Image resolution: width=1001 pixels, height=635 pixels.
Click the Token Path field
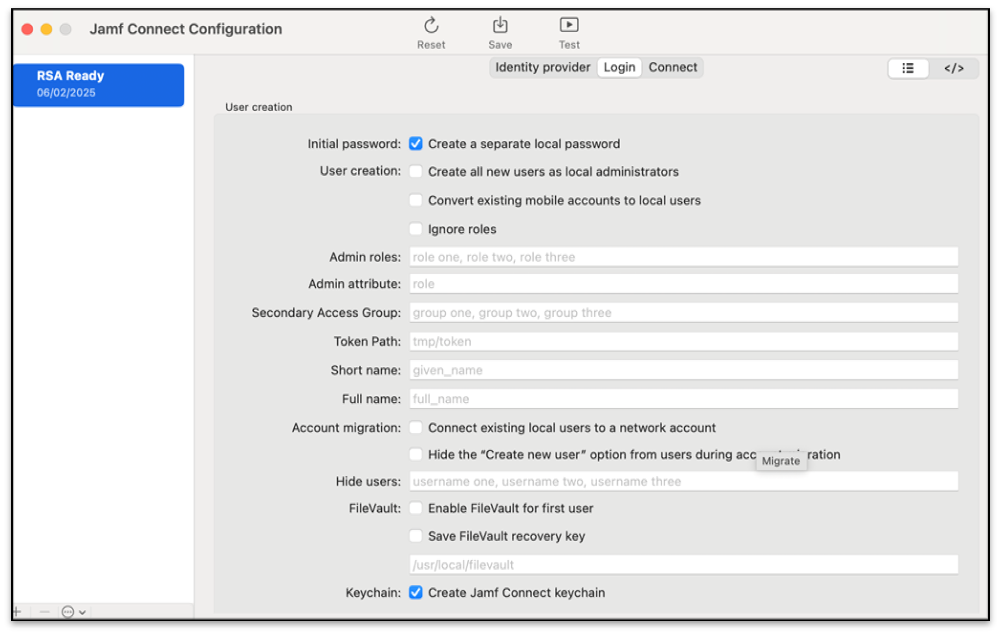(683, 341)
